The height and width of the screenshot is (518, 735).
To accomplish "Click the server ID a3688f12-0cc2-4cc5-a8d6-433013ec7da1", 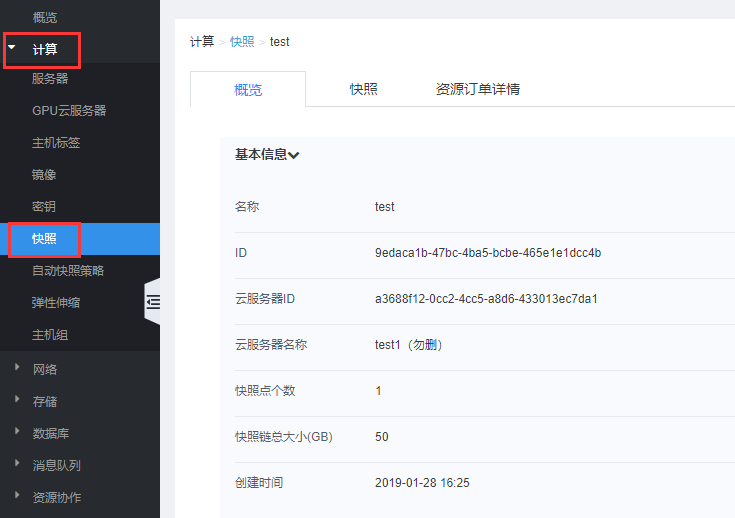I will [x=486, y=299].
